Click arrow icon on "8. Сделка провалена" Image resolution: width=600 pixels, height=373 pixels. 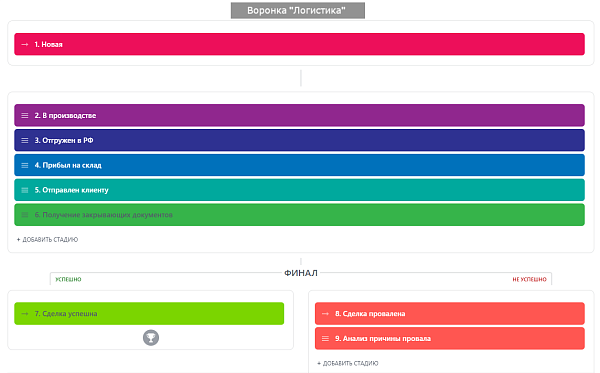point(325,314)
